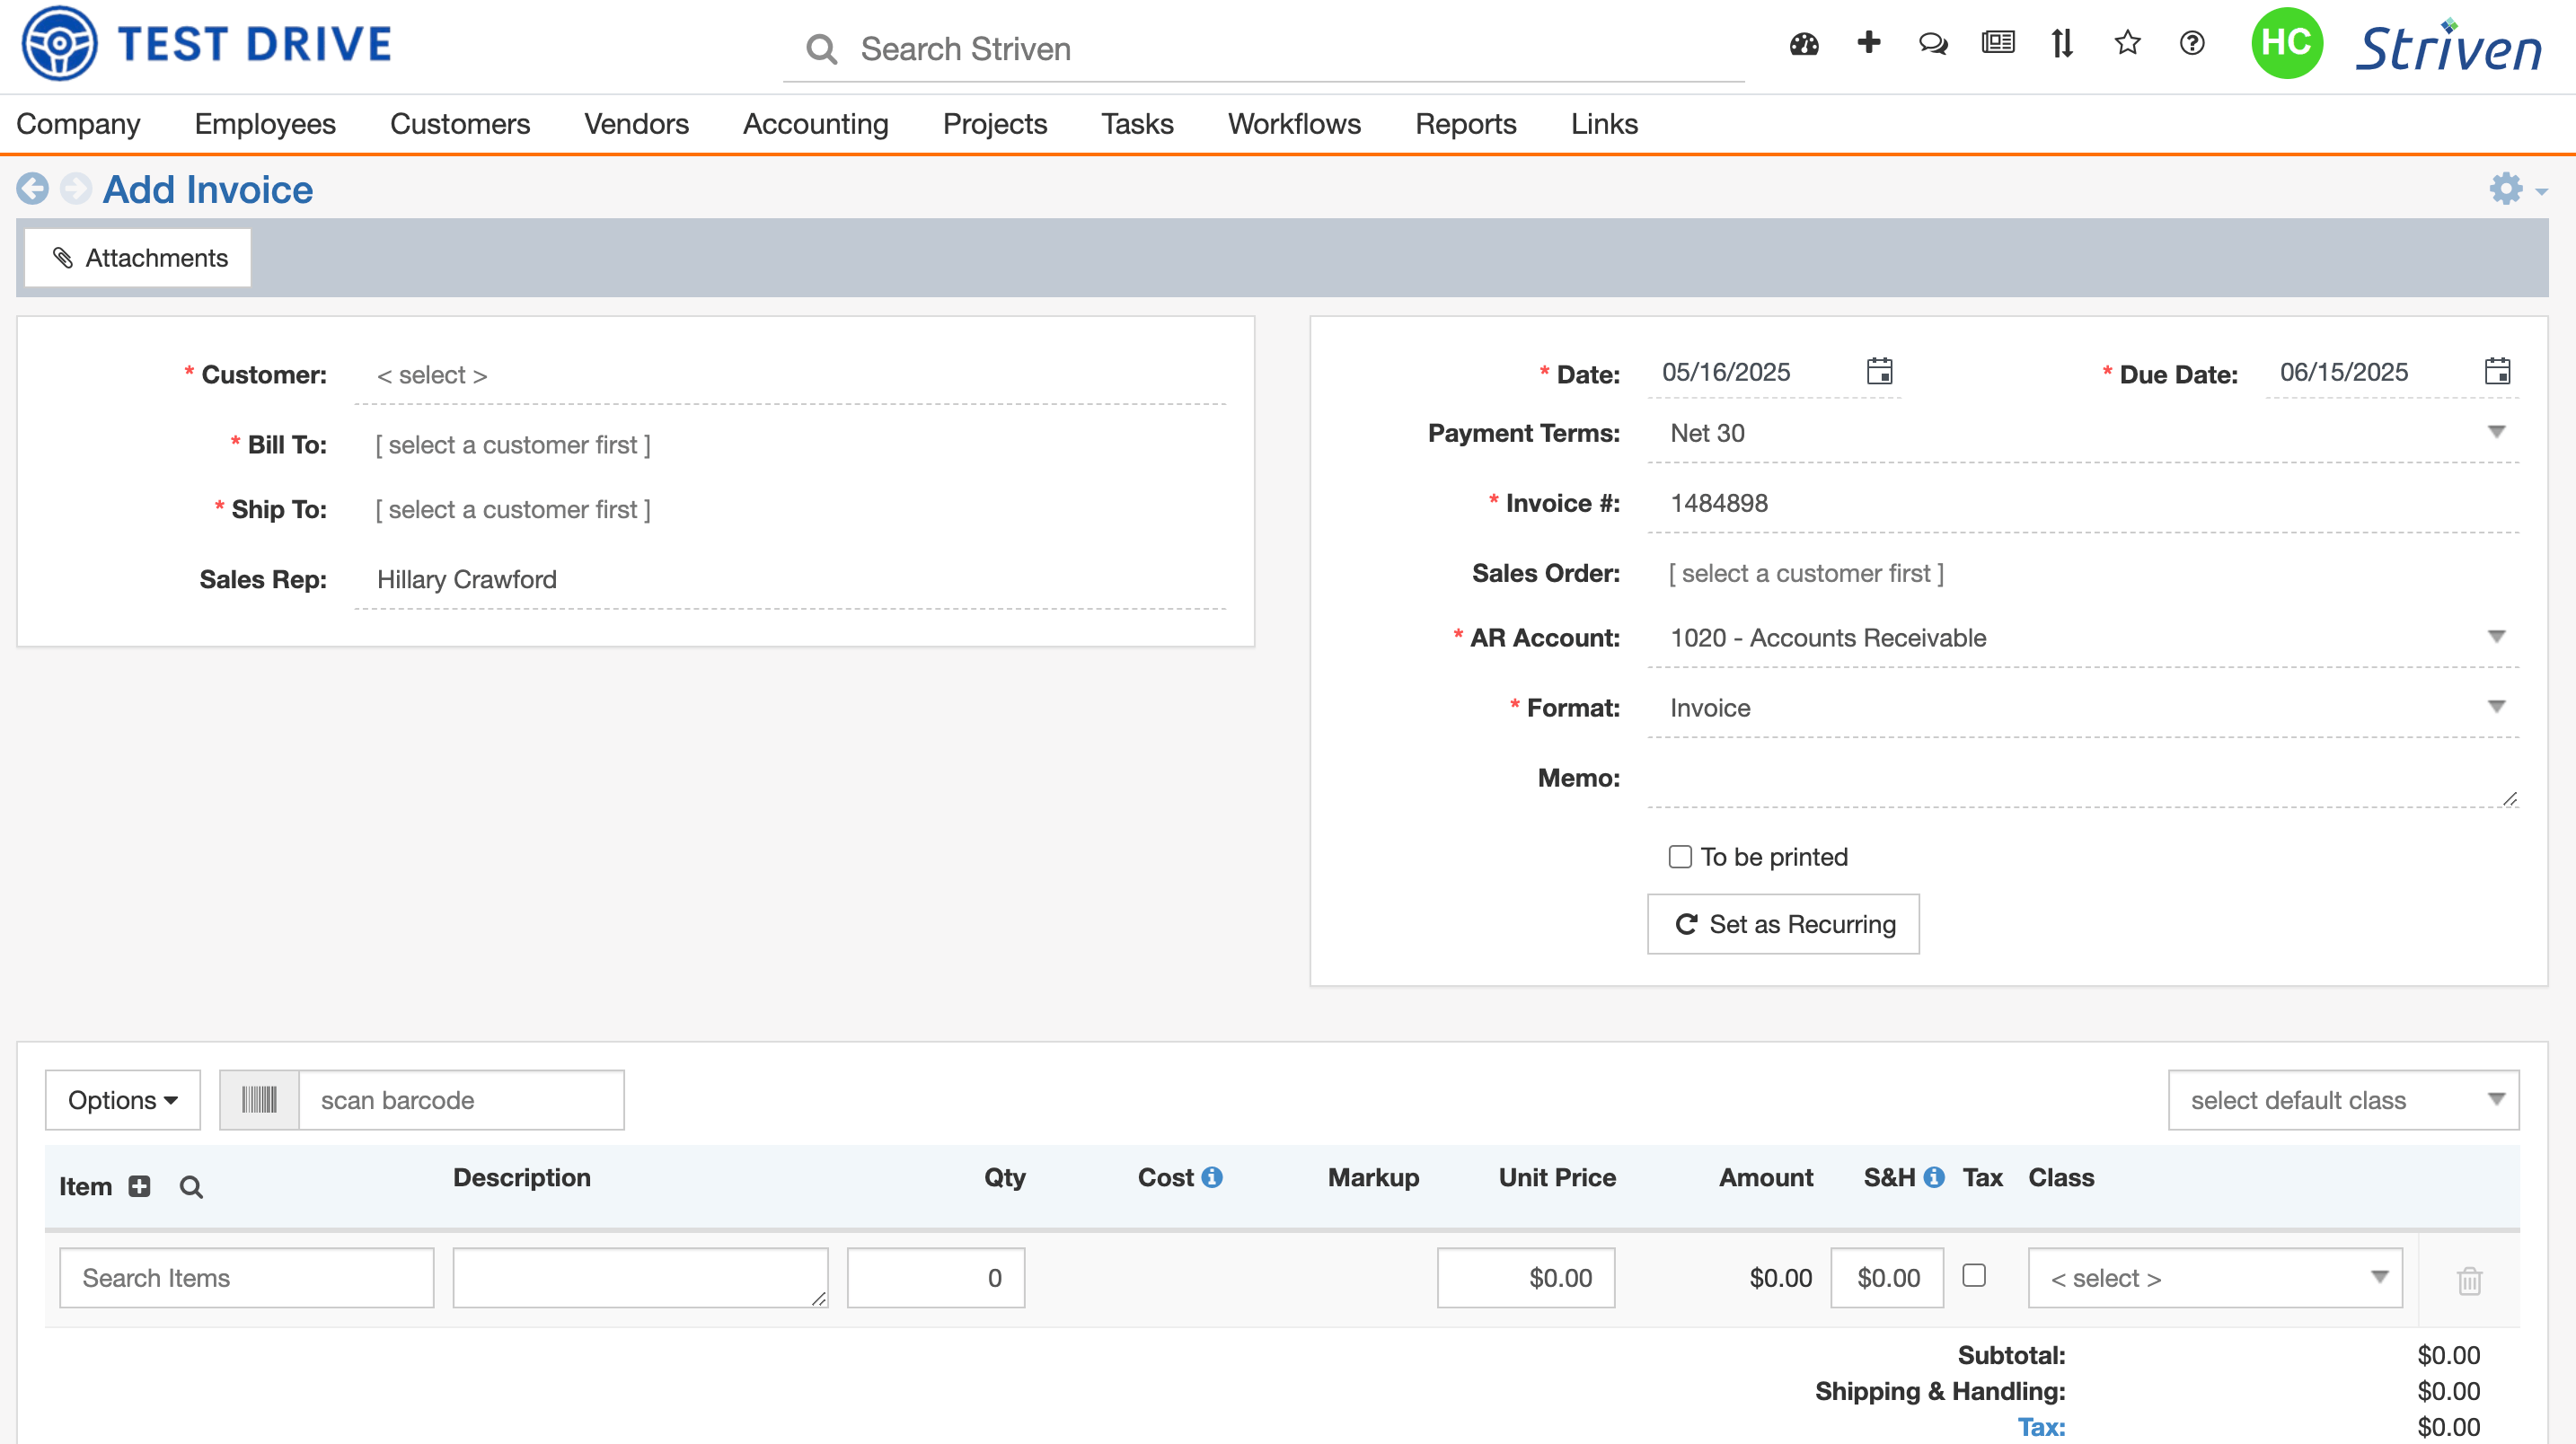This screenshot has height=1444, width=2576.
Task: Delete line item with trash icon
Action: 2469,1280
